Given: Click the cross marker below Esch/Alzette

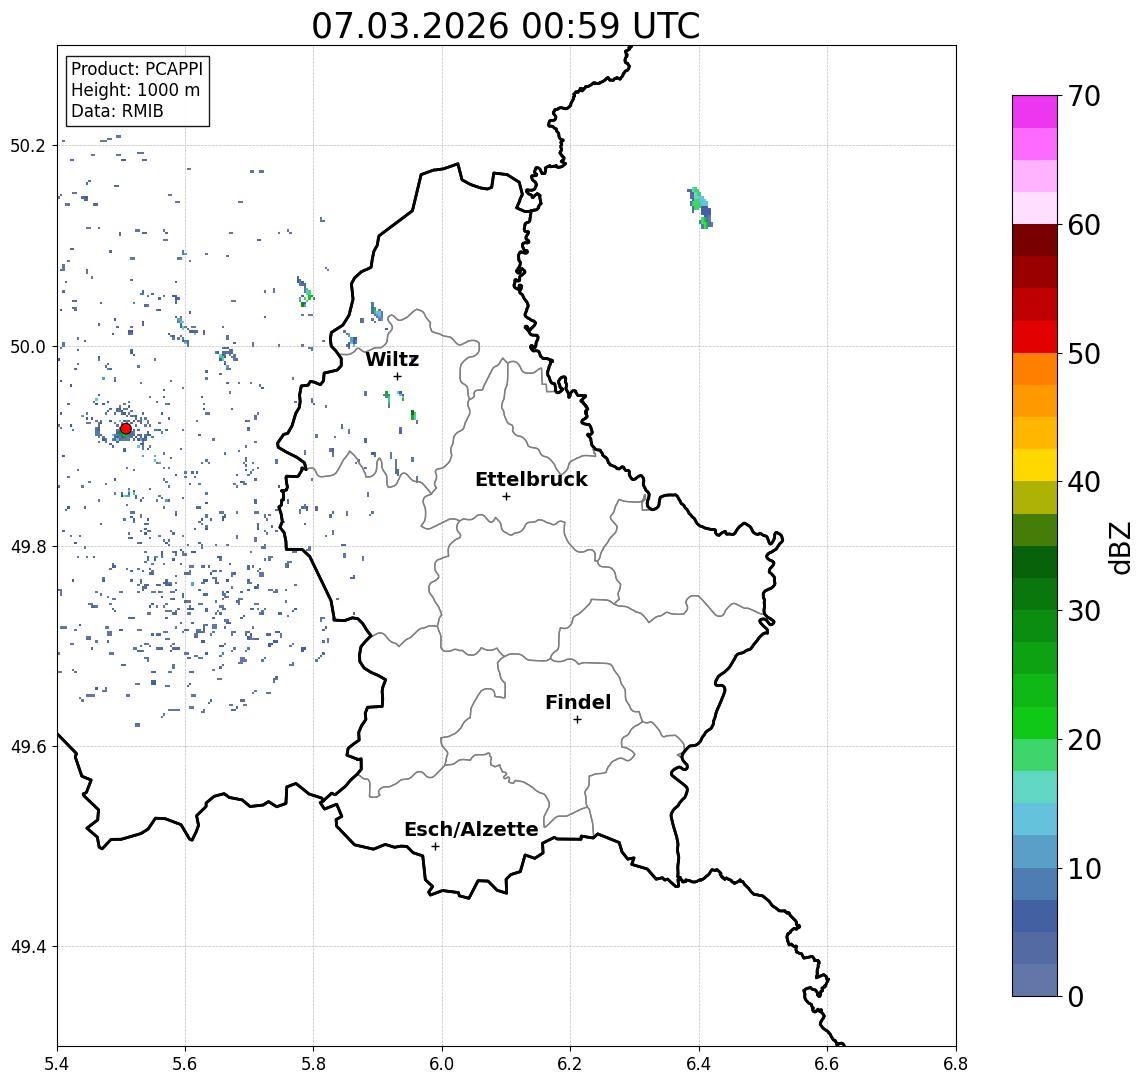Looking at the screenshot, I should coord(435,847).
